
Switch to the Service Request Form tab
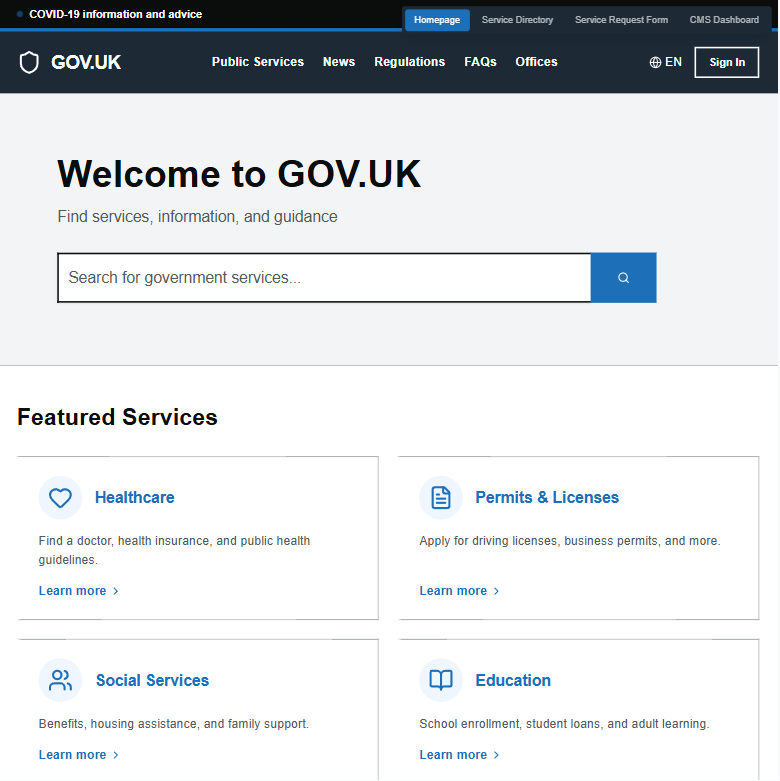click(x=621, y=20)
